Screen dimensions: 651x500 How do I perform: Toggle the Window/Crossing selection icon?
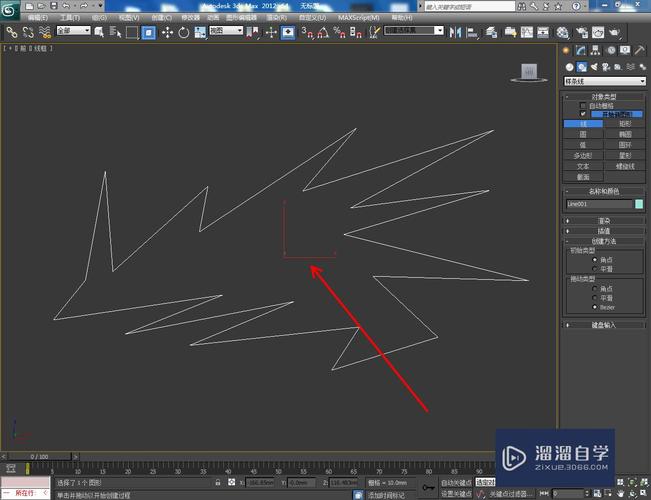(x=149, y=32)
